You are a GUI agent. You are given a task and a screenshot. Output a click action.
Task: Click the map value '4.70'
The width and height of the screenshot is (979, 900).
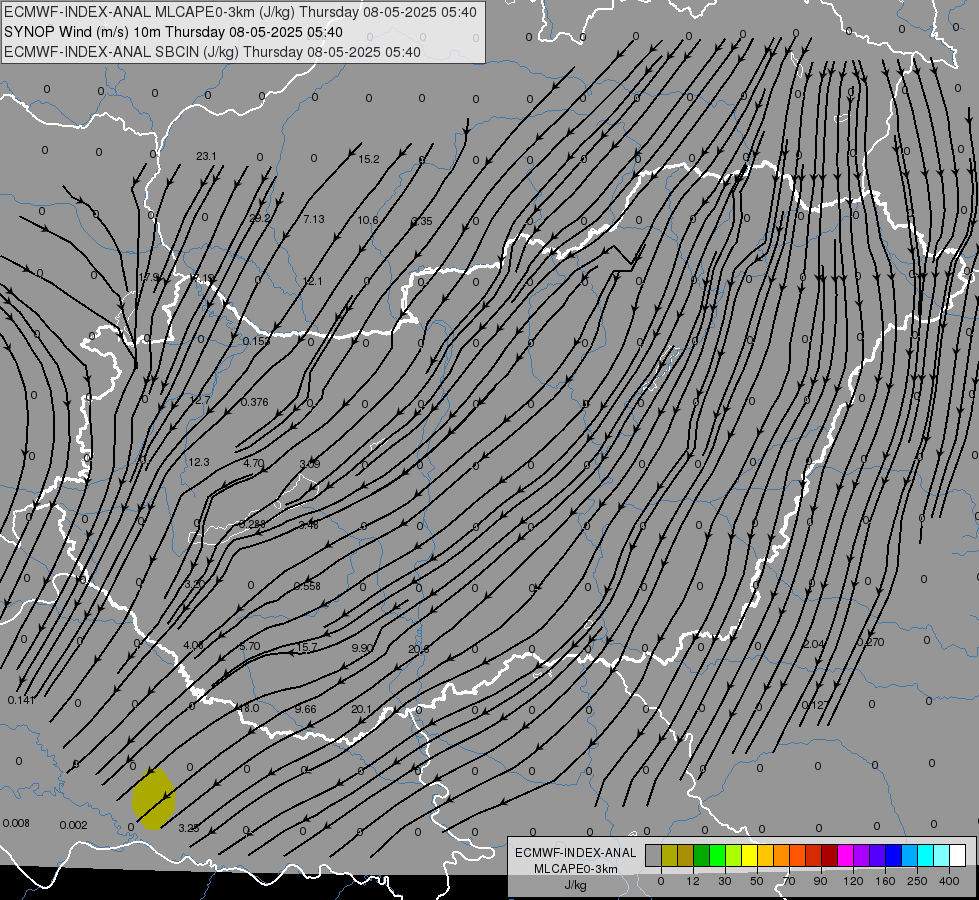coord(253,463)
